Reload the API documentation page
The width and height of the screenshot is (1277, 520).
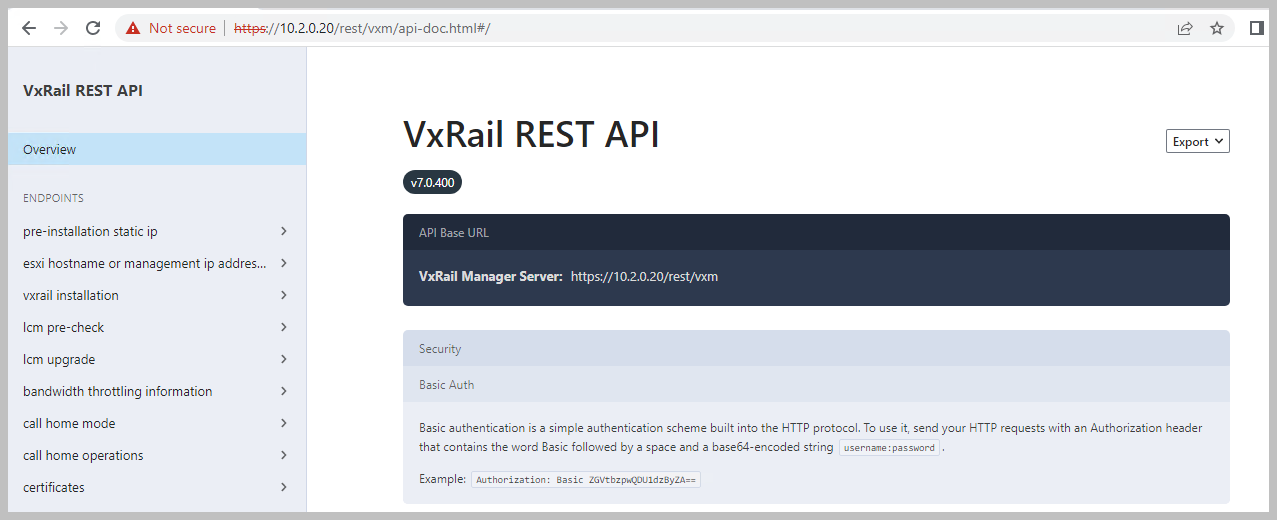coord(93,28)
